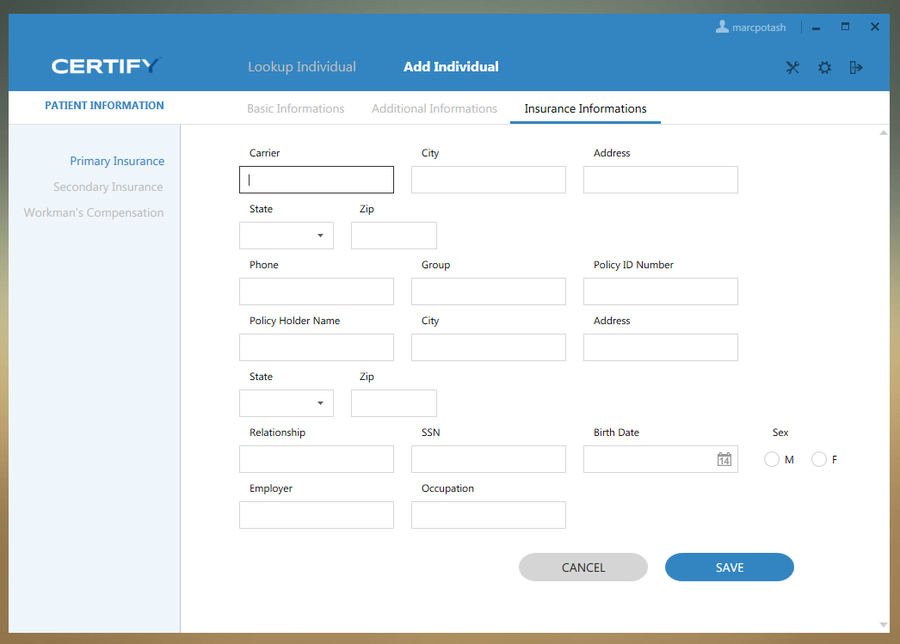Open the tools wrench icon

coord(793,68)
